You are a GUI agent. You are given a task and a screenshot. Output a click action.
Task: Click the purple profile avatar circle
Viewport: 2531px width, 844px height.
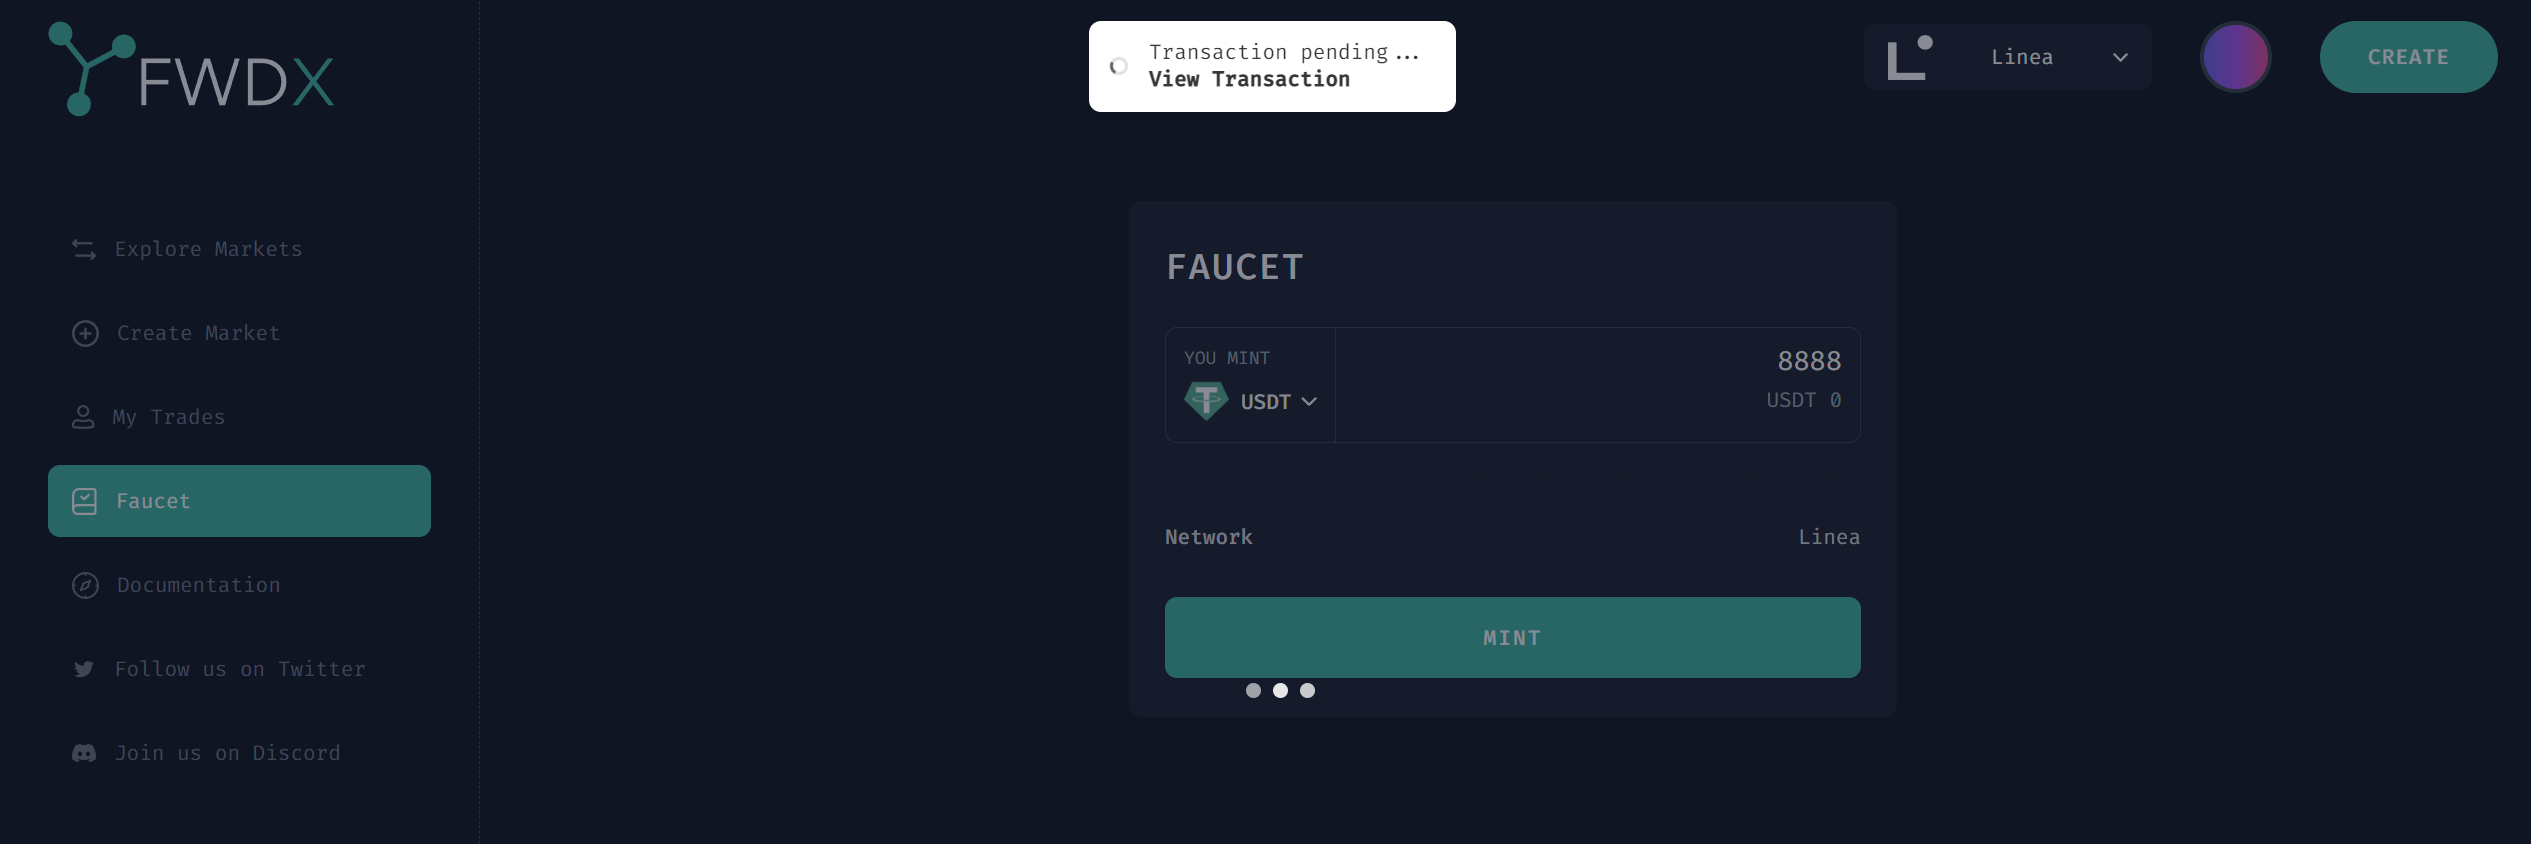coord(2236,57)
